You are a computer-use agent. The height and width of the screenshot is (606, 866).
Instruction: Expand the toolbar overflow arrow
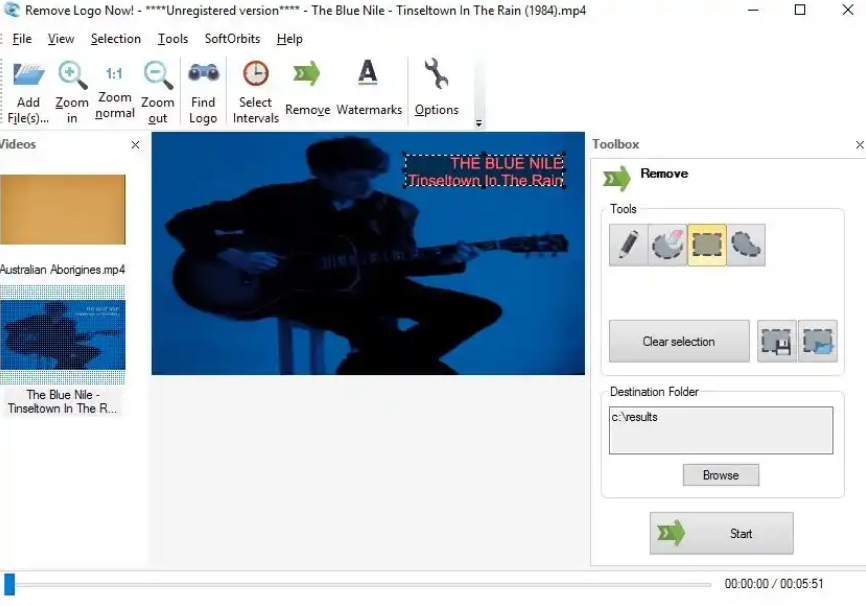478,124
